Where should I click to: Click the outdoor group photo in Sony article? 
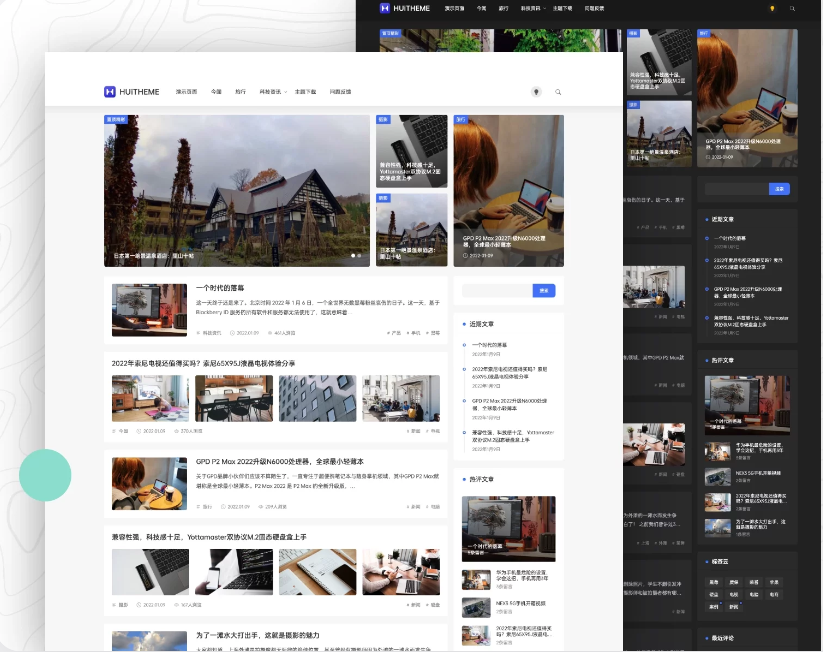[x=401, y=398]
